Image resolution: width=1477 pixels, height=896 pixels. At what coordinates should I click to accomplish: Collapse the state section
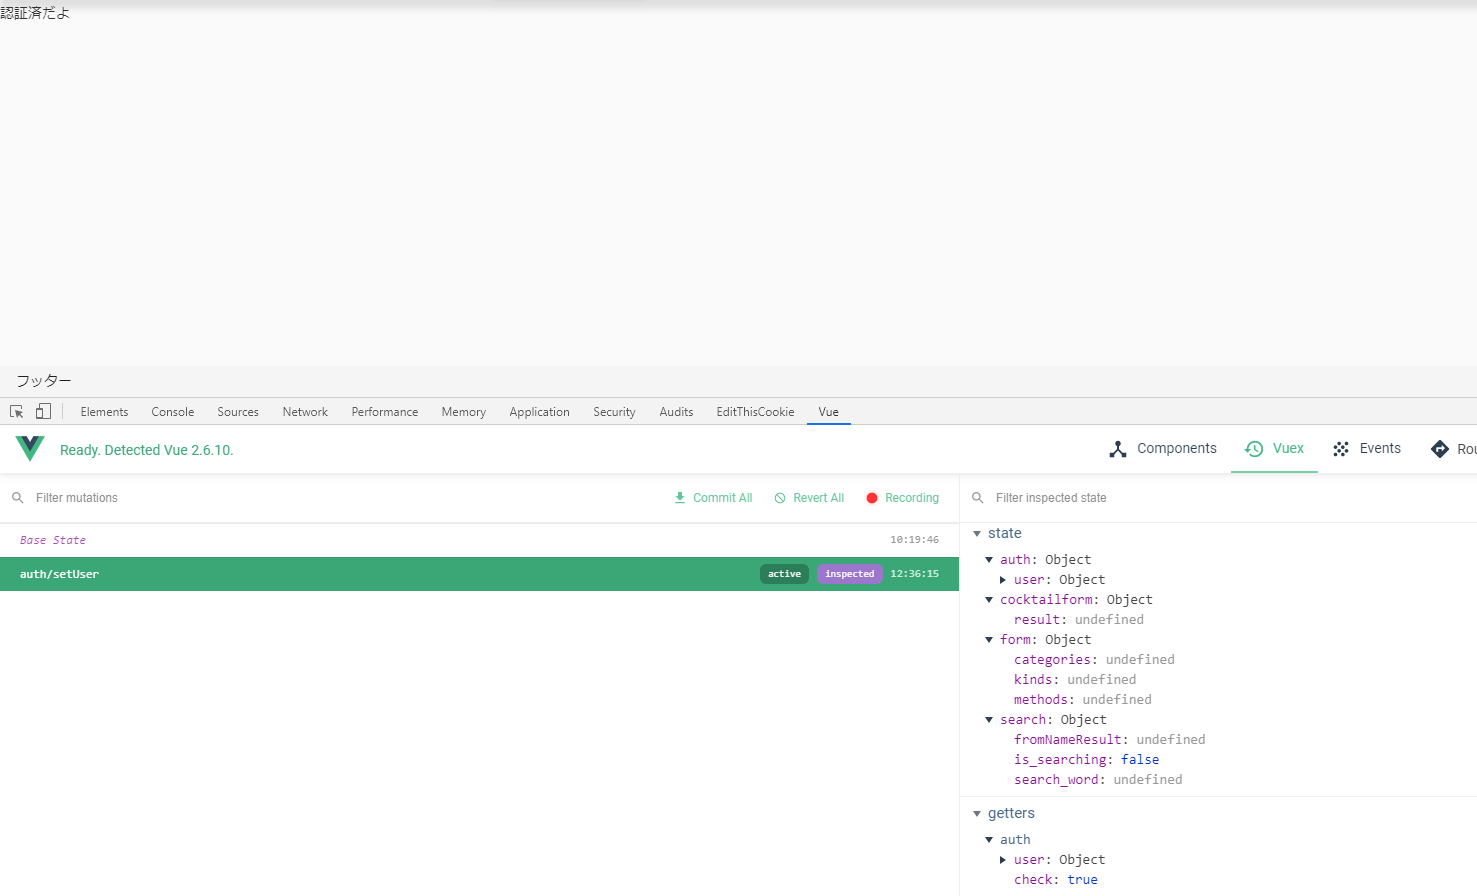pyautogui.click(x=977, y=534)
